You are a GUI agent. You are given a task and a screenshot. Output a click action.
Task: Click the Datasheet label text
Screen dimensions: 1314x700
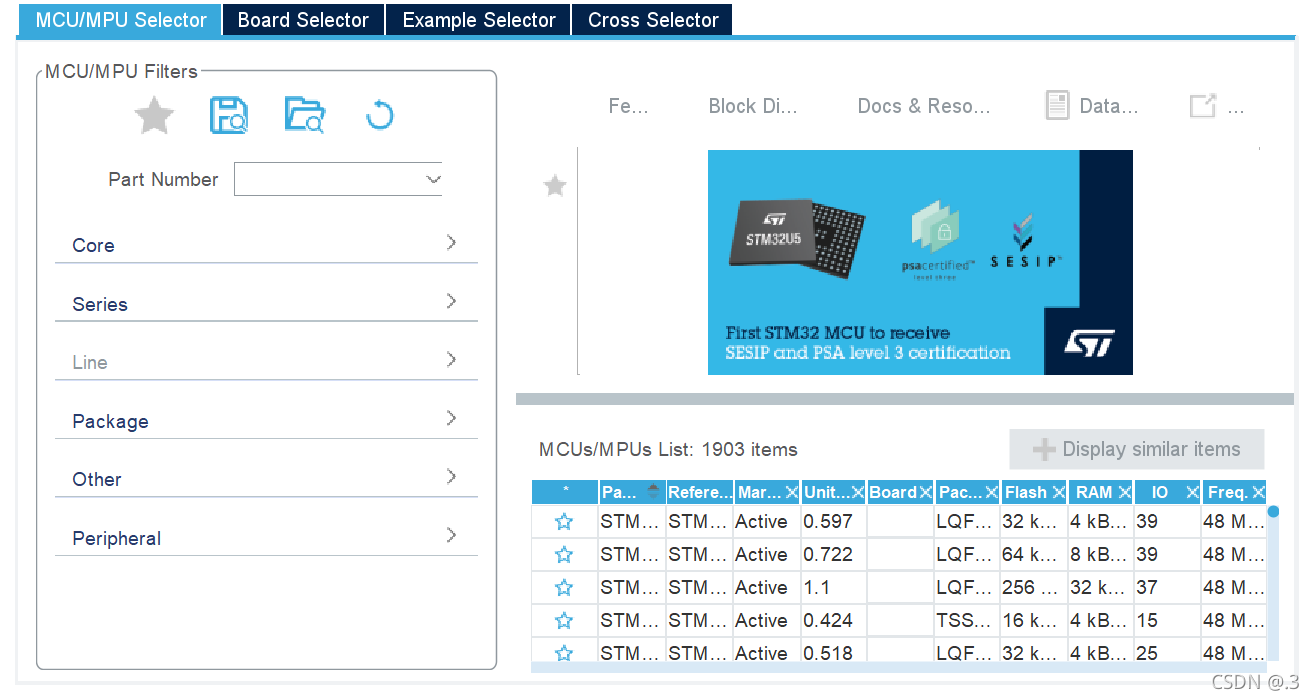[1109, 106]
